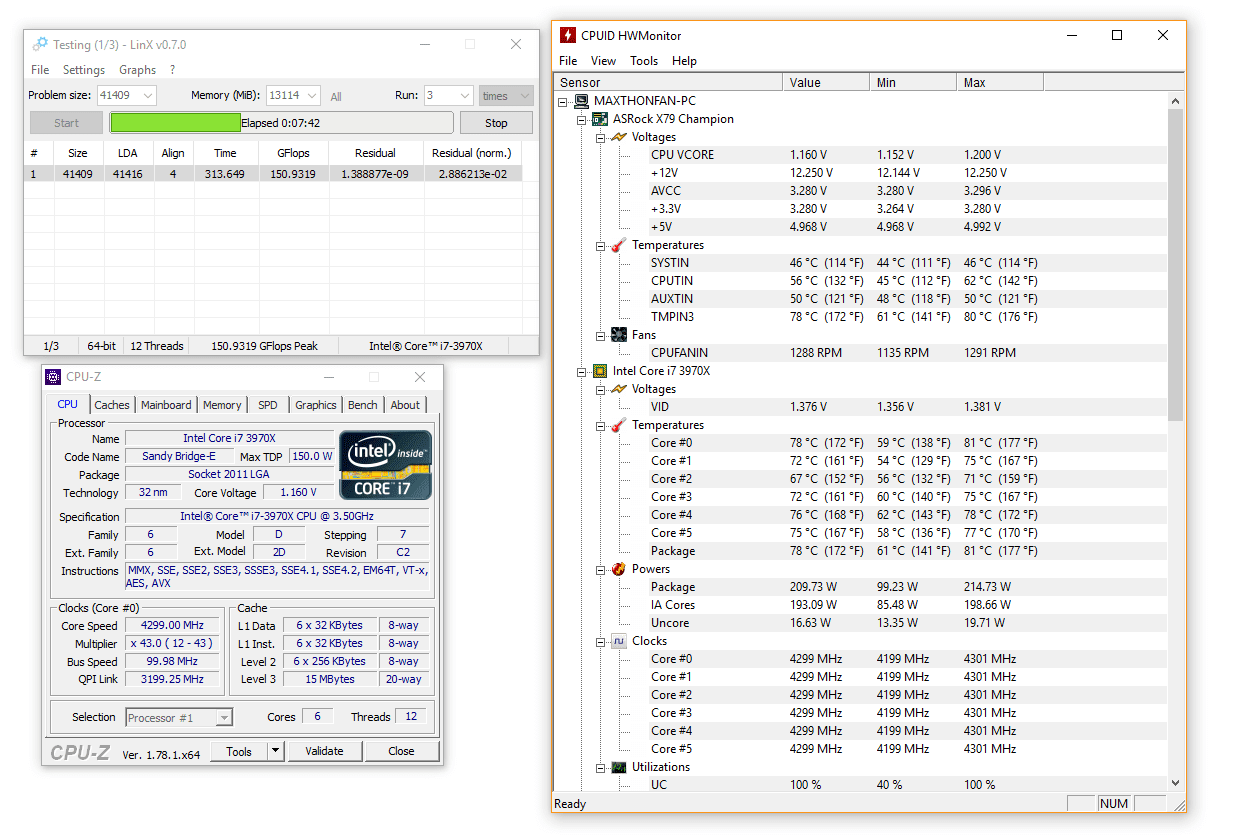Open the HWMonitor File menu
This screenshot has height=839, width=1247.
pyautogui.click(x=568, y=61)
